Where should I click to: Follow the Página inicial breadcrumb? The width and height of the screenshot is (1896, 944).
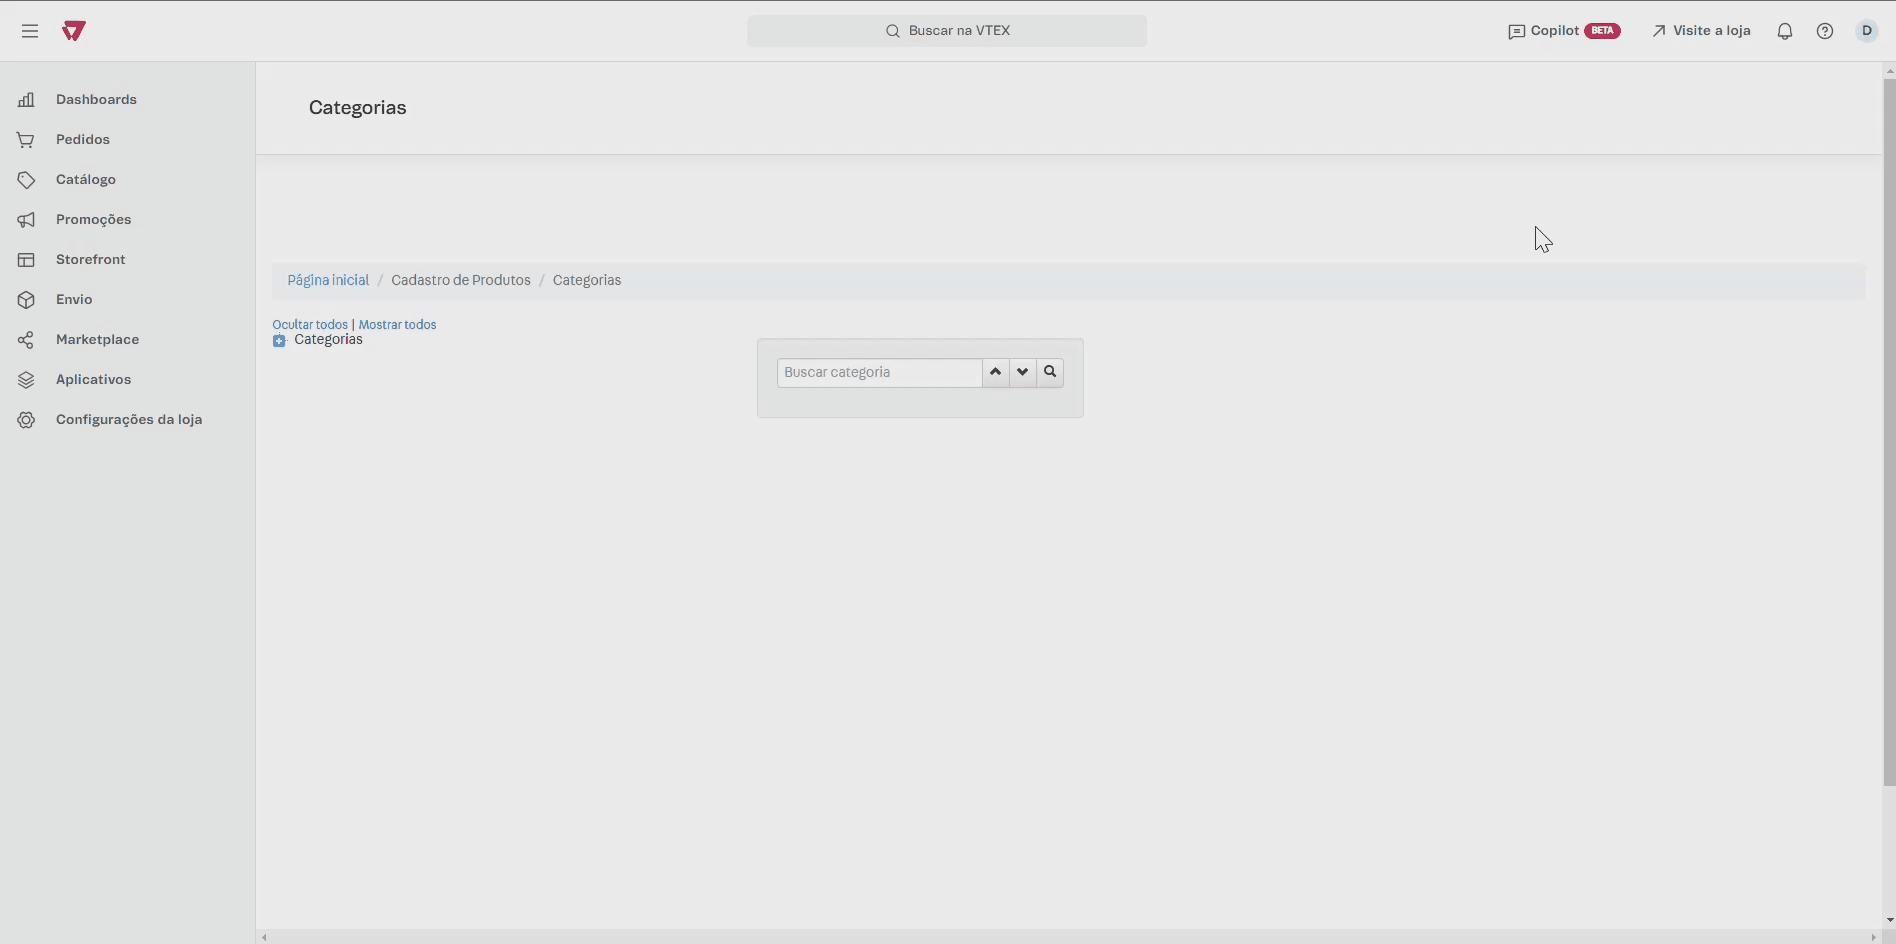click(x=328, y=281)
